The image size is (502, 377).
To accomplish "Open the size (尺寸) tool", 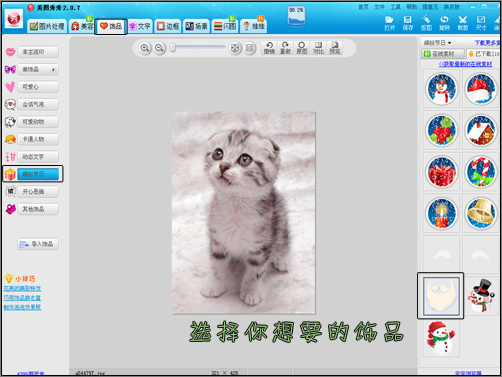I will [481, 23].
